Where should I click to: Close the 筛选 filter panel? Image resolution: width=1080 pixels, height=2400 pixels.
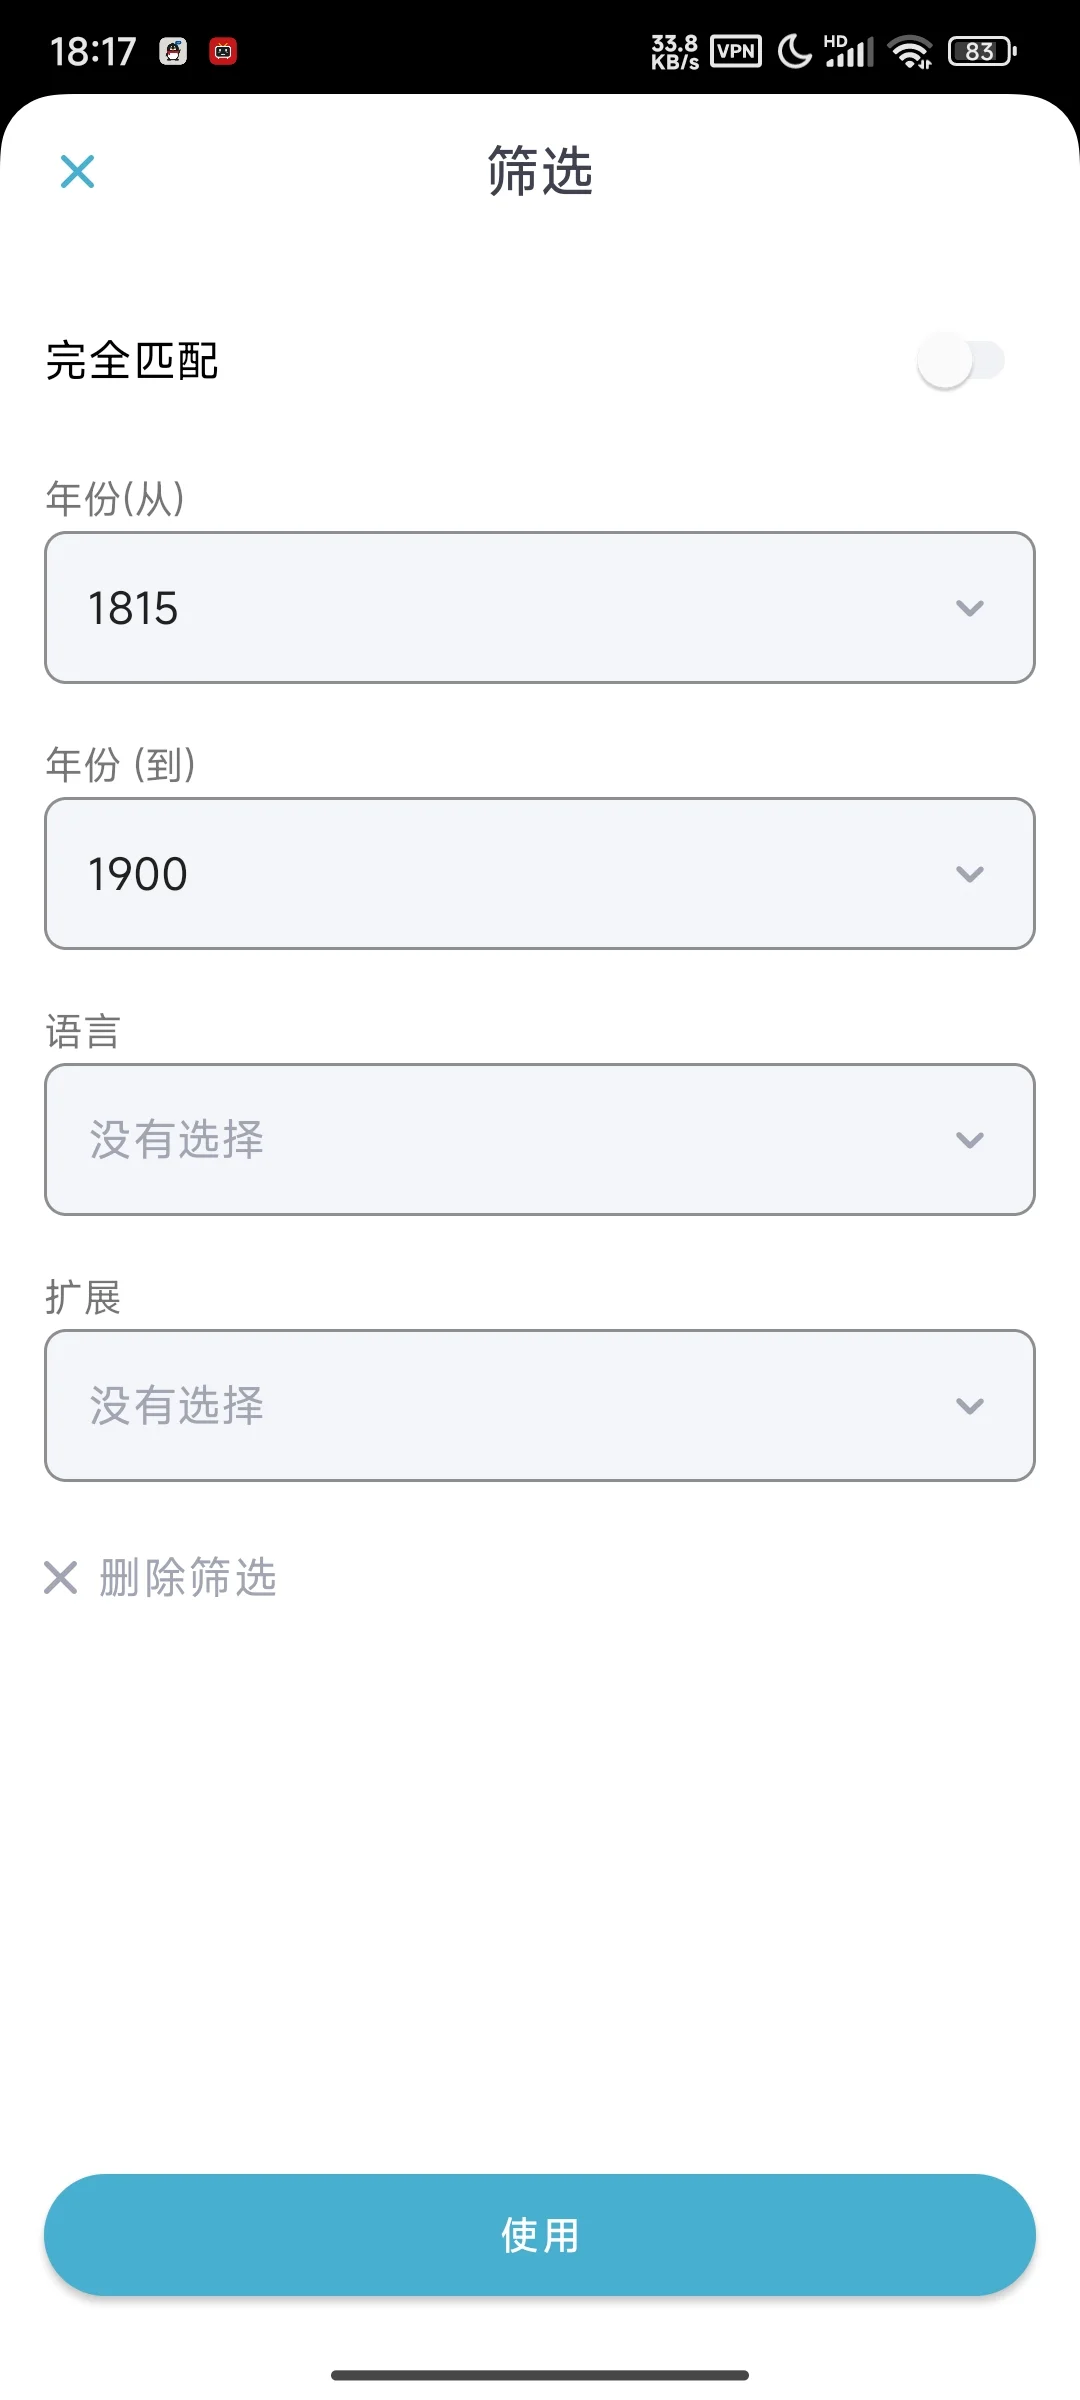pos(77,171)
